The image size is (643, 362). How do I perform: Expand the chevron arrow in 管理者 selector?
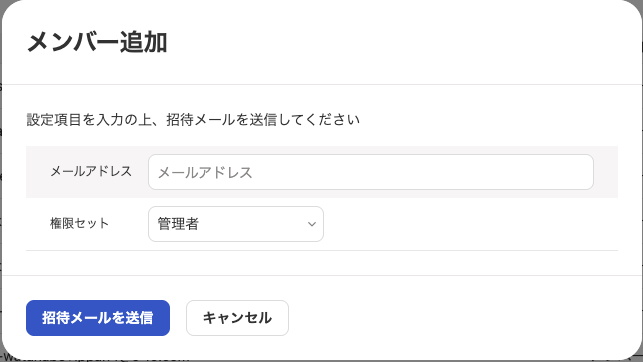[x=312, y=224]
